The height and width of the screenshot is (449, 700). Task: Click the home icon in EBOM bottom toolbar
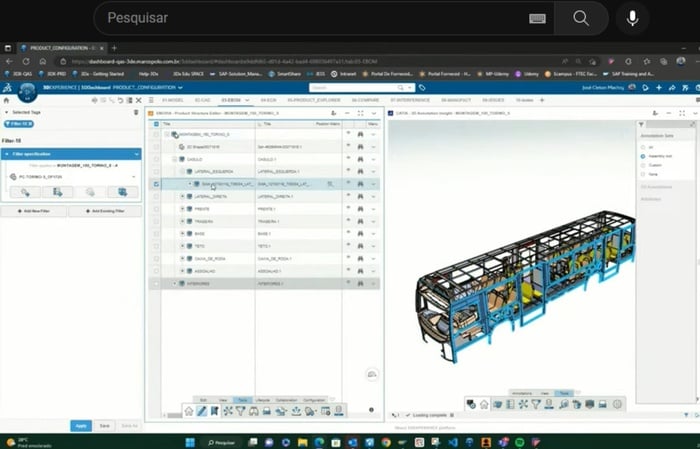pos(189,411)
